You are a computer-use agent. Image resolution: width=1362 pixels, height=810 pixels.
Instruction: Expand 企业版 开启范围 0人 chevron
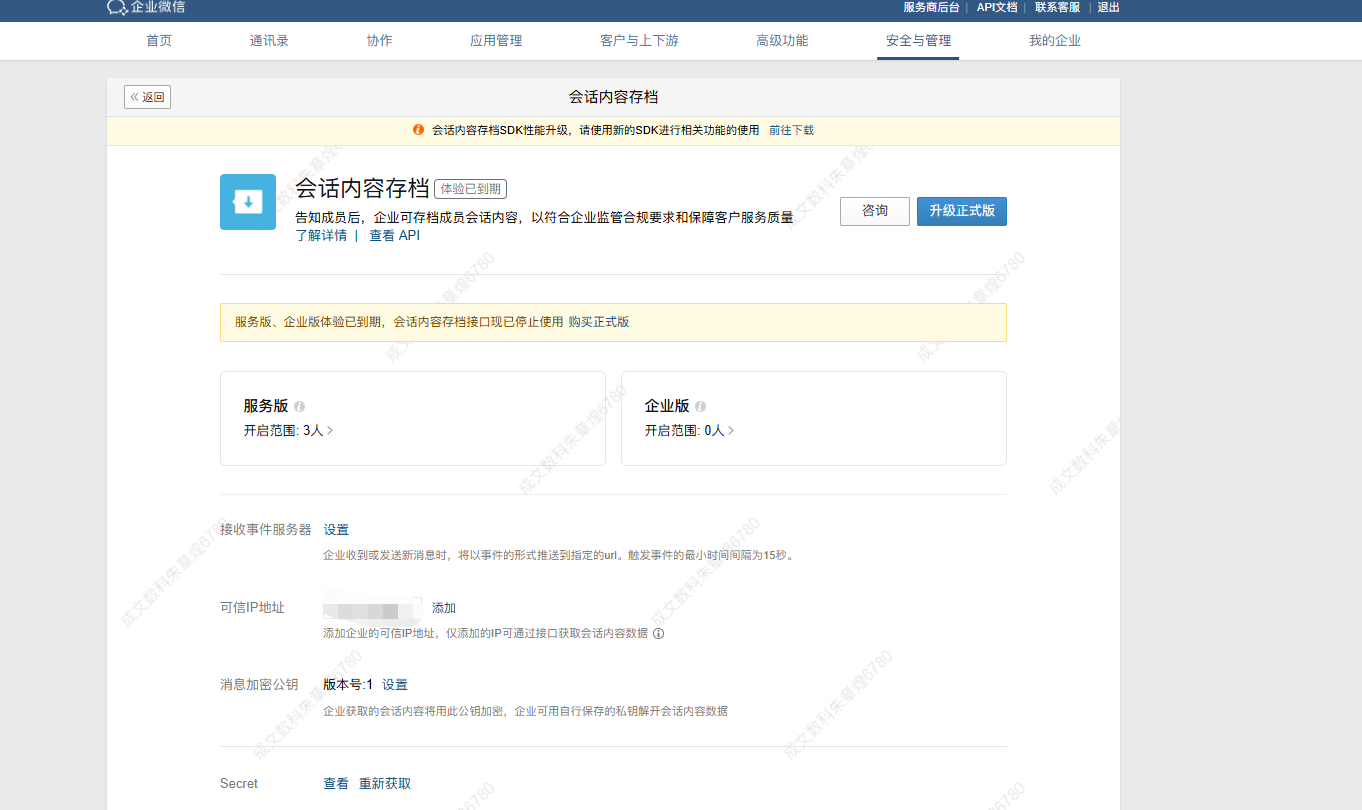731,431
